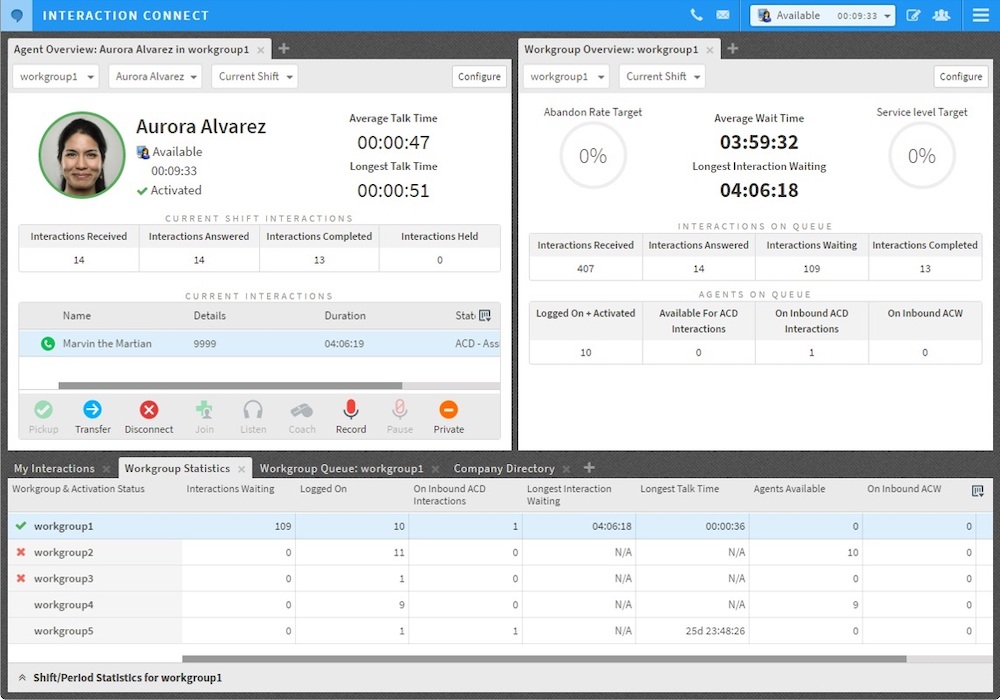1000x700 pixels.
Task: Click the Listen headphones control
Action: pos(253,418)
